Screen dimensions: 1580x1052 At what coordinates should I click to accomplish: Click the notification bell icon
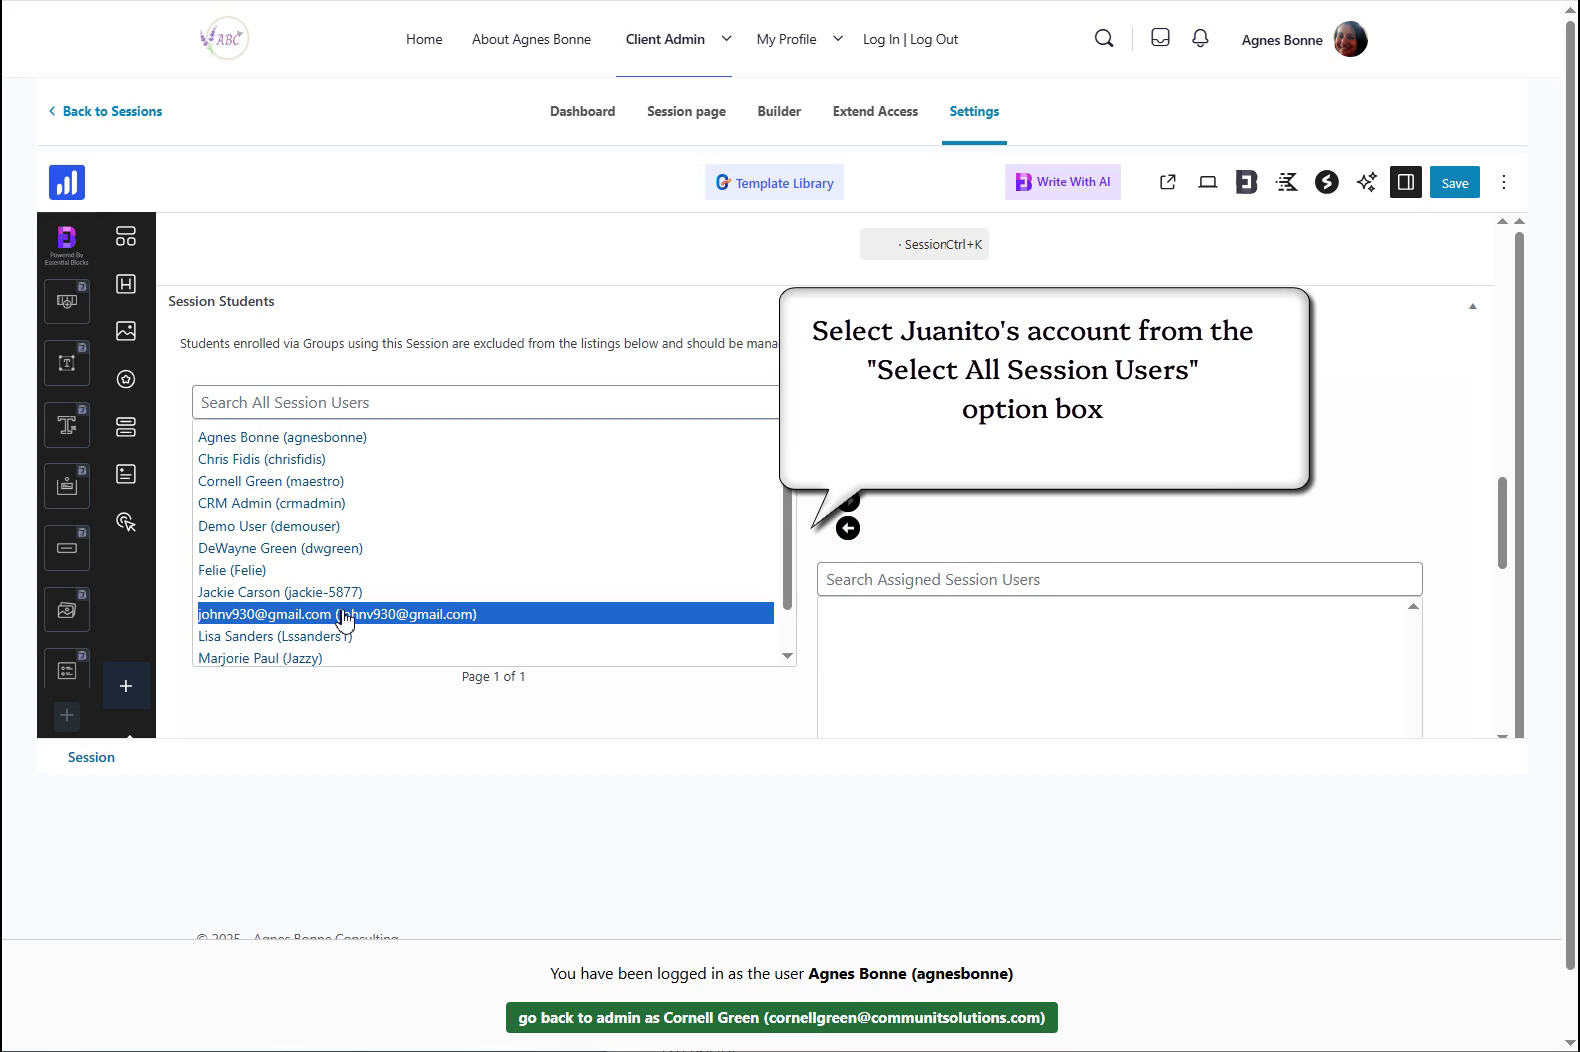[x=1200, y=39]
